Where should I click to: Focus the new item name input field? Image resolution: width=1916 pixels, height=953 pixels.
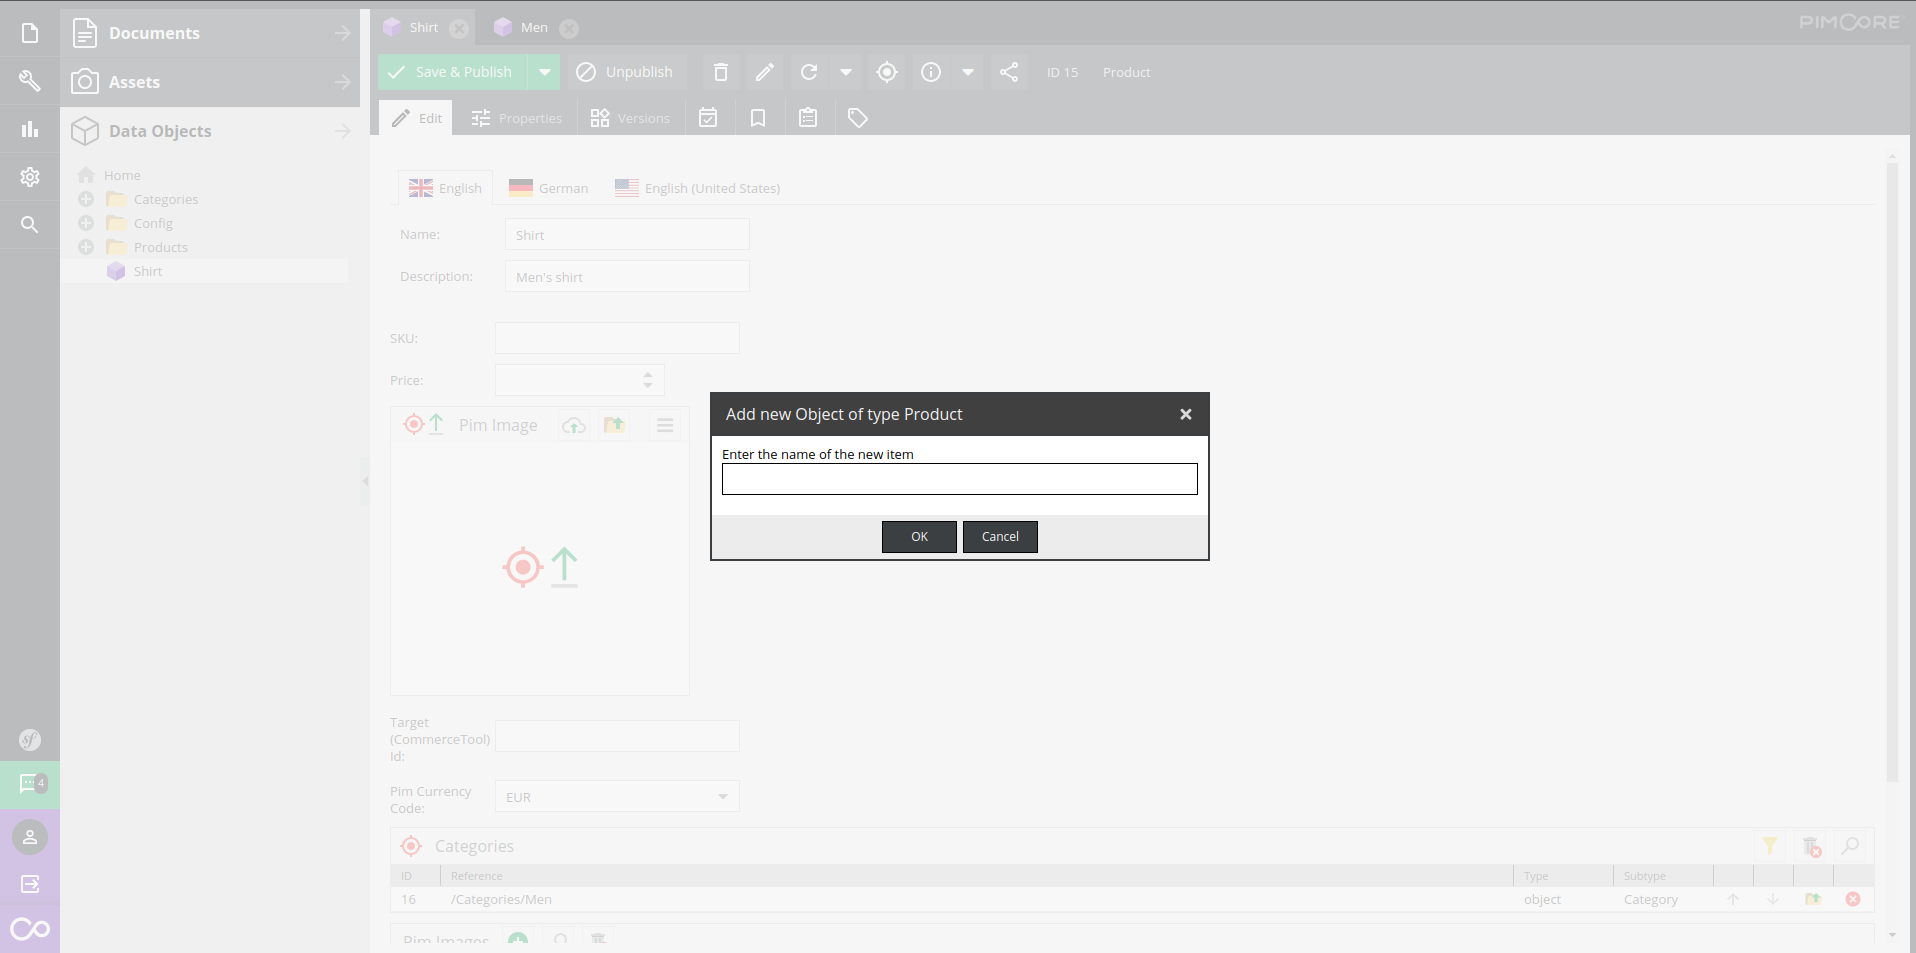[960, 479]
